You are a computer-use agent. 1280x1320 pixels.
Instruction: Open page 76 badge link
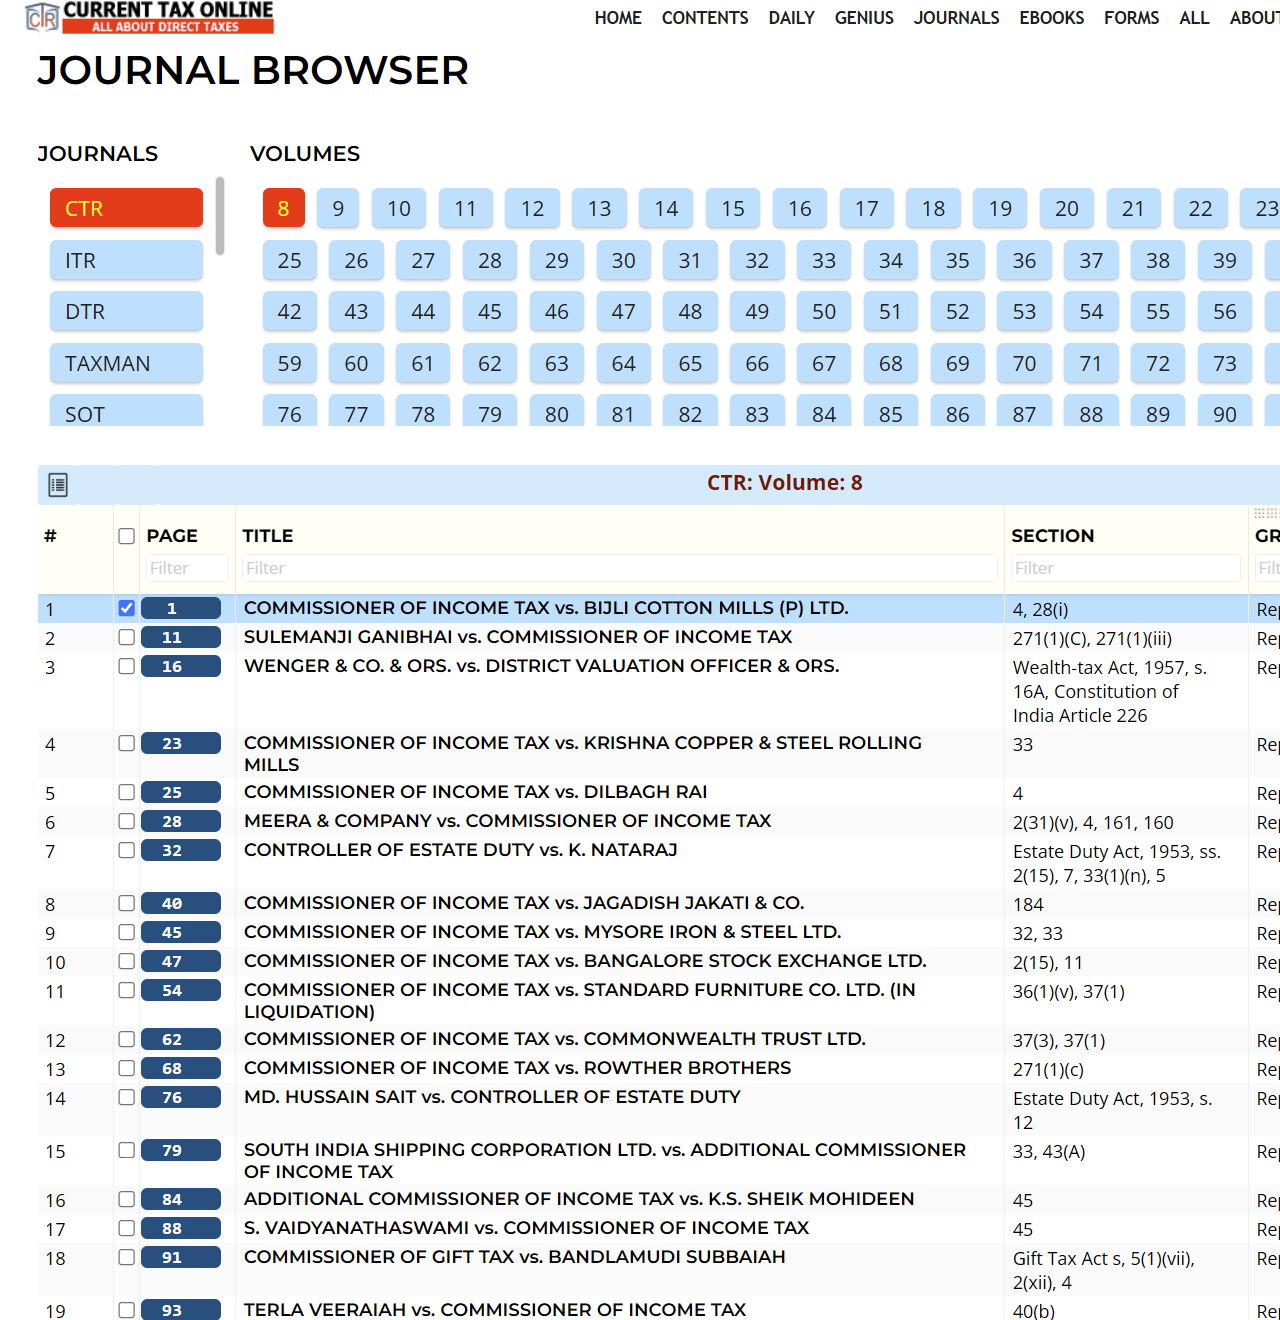tap(181, 1097)
